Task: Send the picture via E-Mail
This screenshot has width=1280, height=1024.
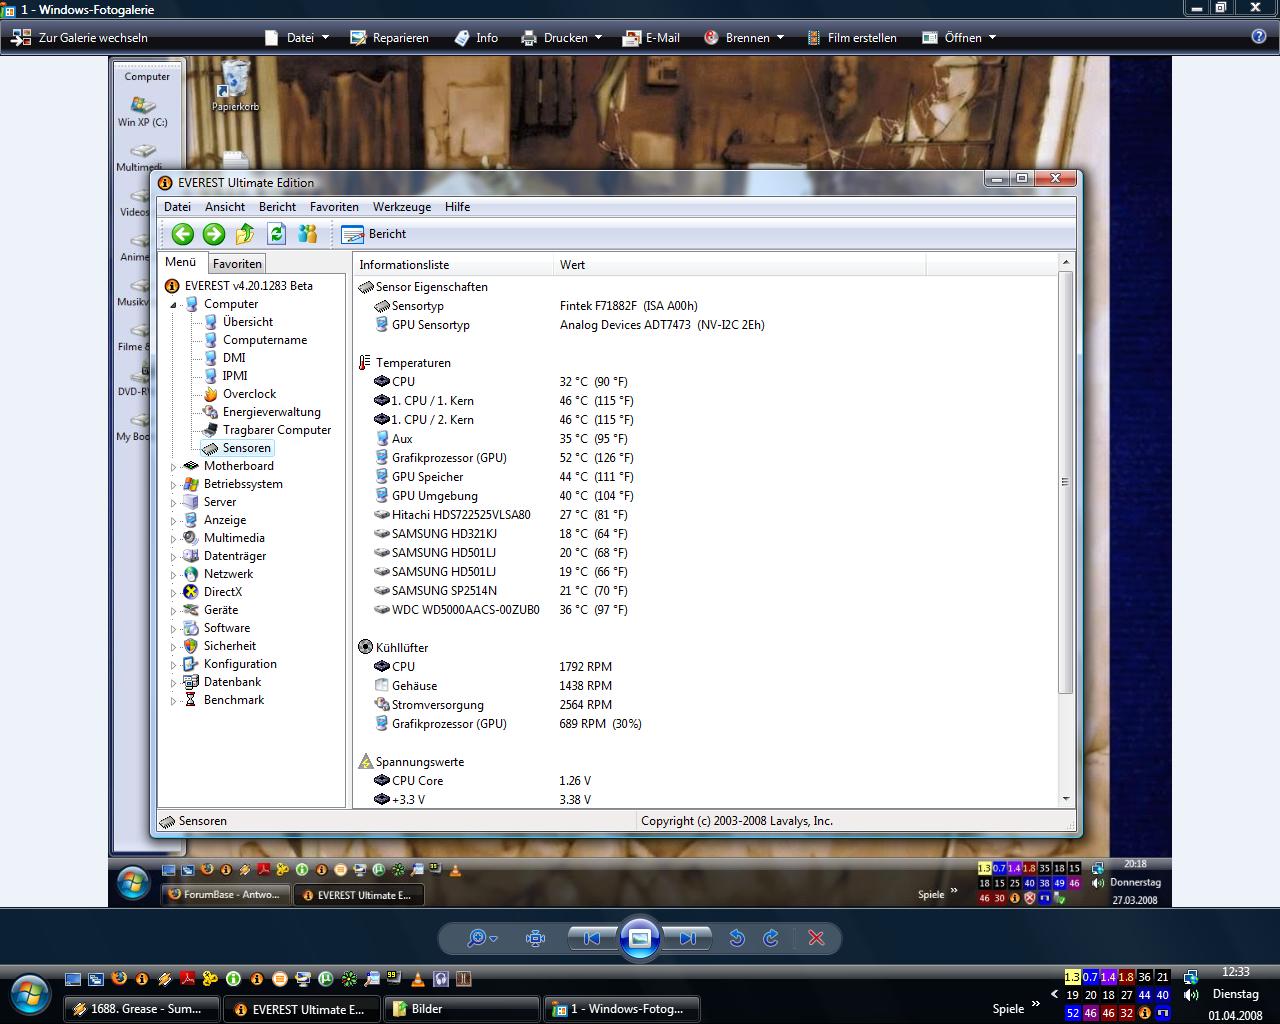Action: (x=651, y=38)
